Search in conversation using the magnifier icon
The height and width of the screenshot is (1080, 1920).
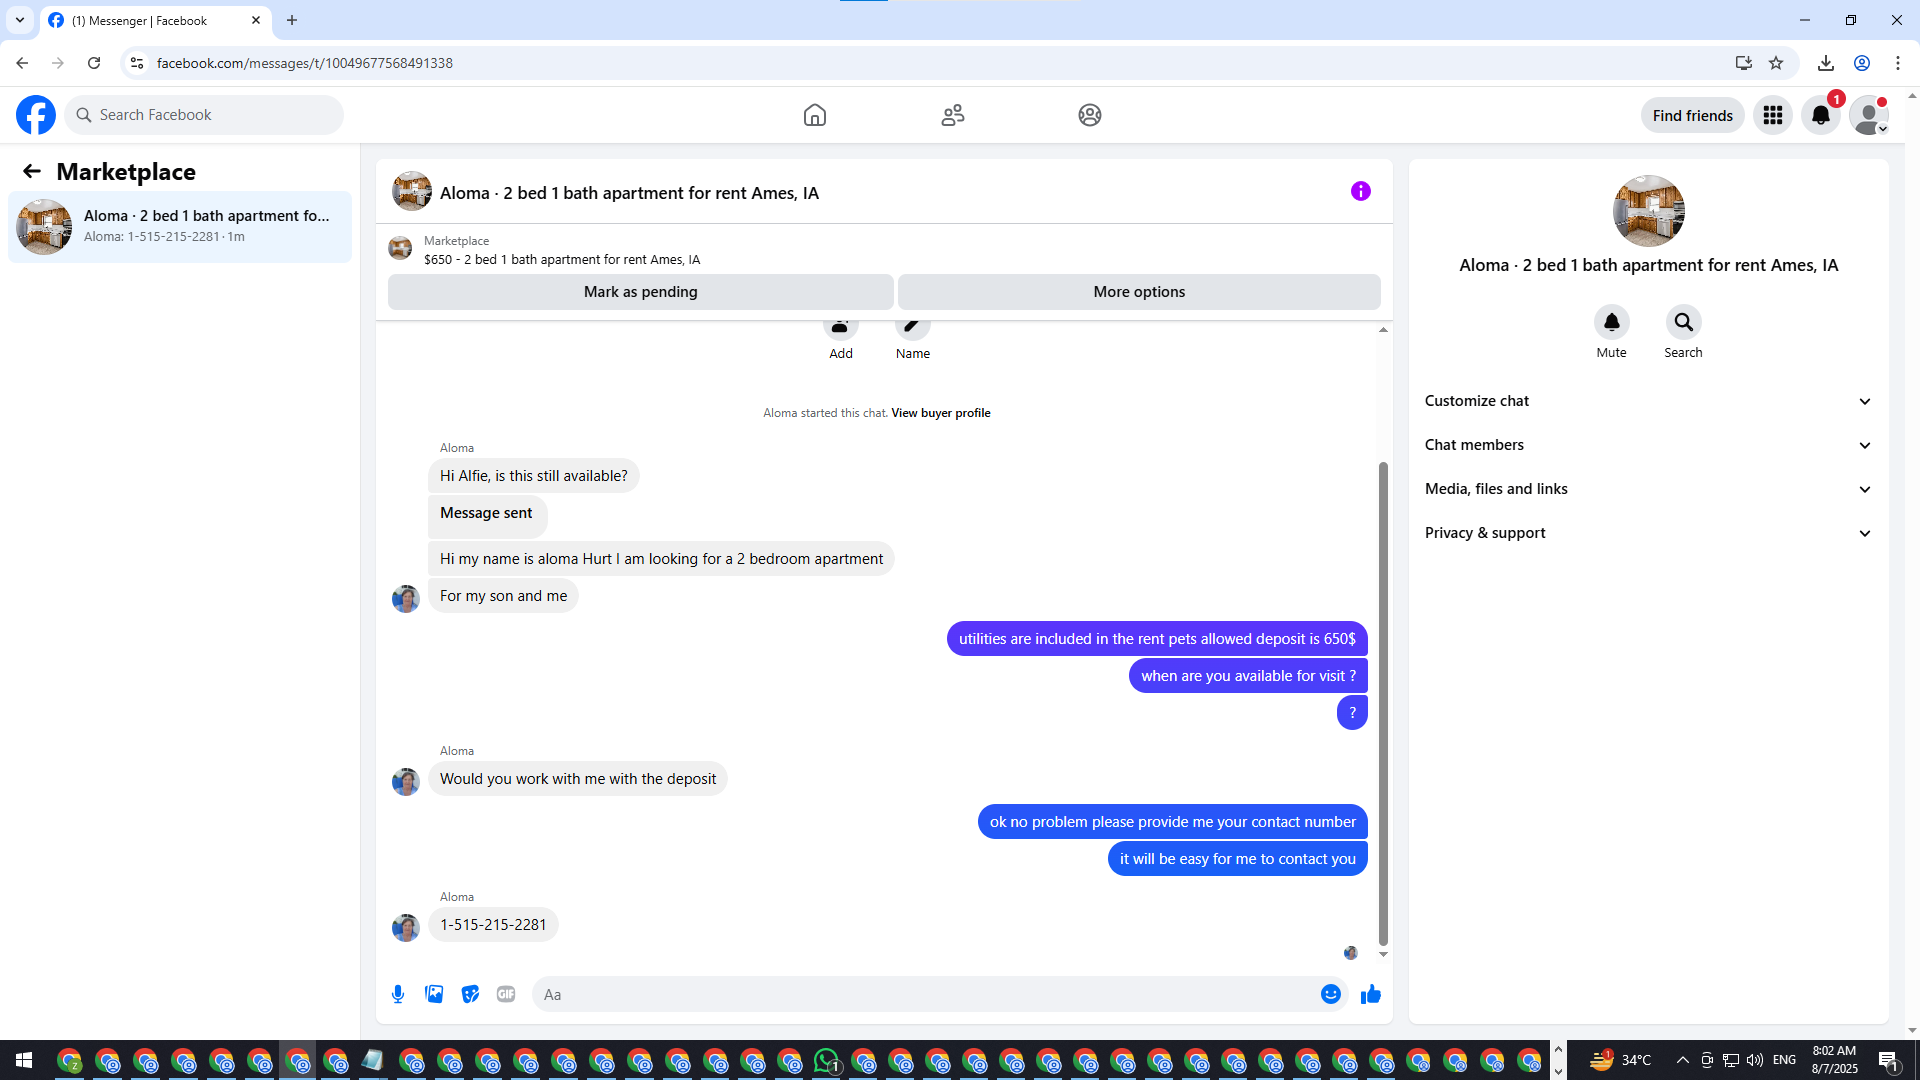[1683, 322]
